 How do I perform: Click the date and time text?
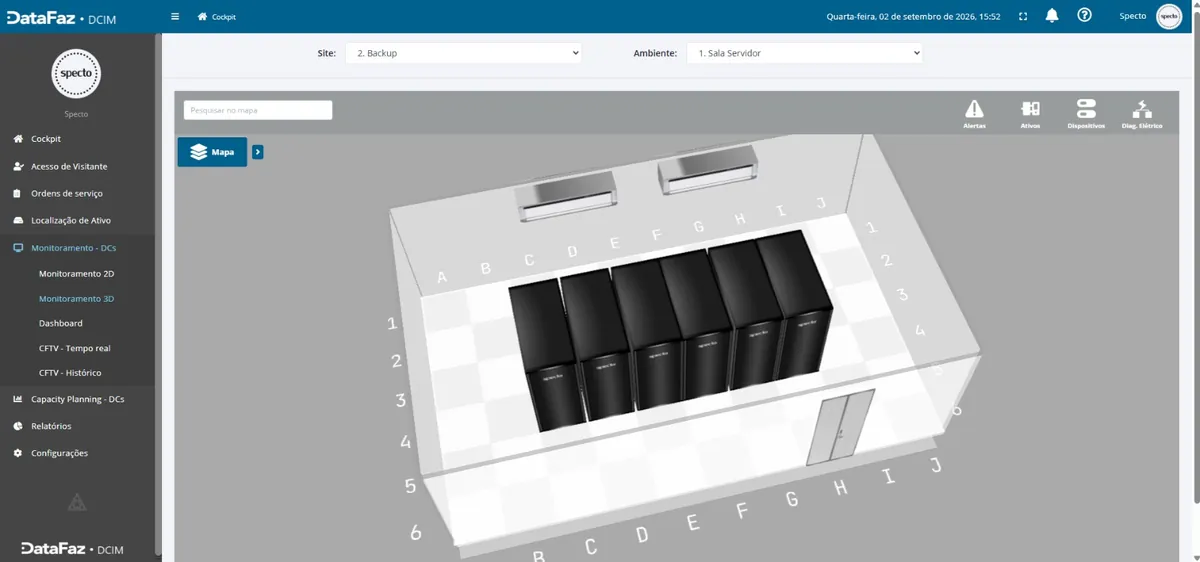coord(914,17)
